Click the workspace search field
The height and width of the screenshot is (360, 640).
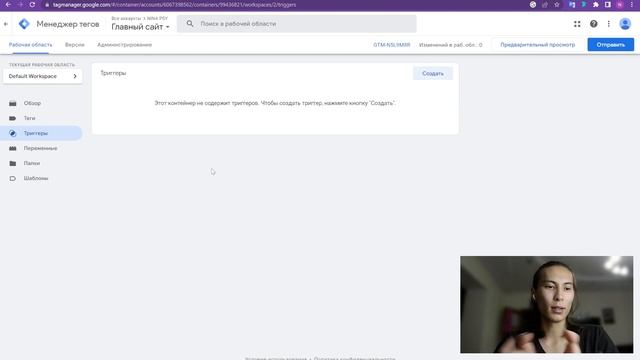tap(297, 24)
